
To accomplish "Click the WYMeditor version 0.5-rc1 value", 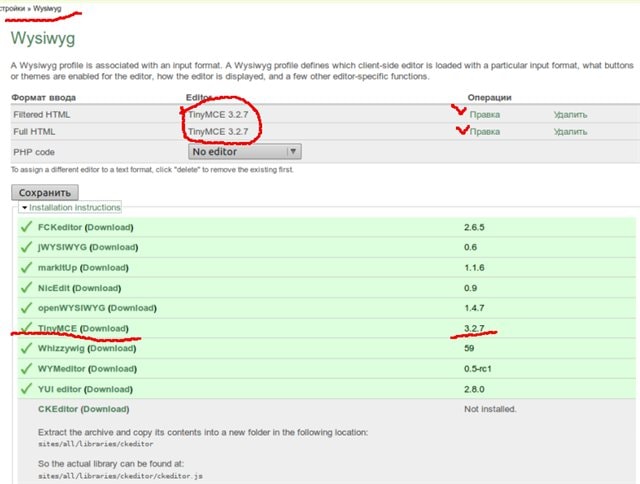I will coord(478,369).
